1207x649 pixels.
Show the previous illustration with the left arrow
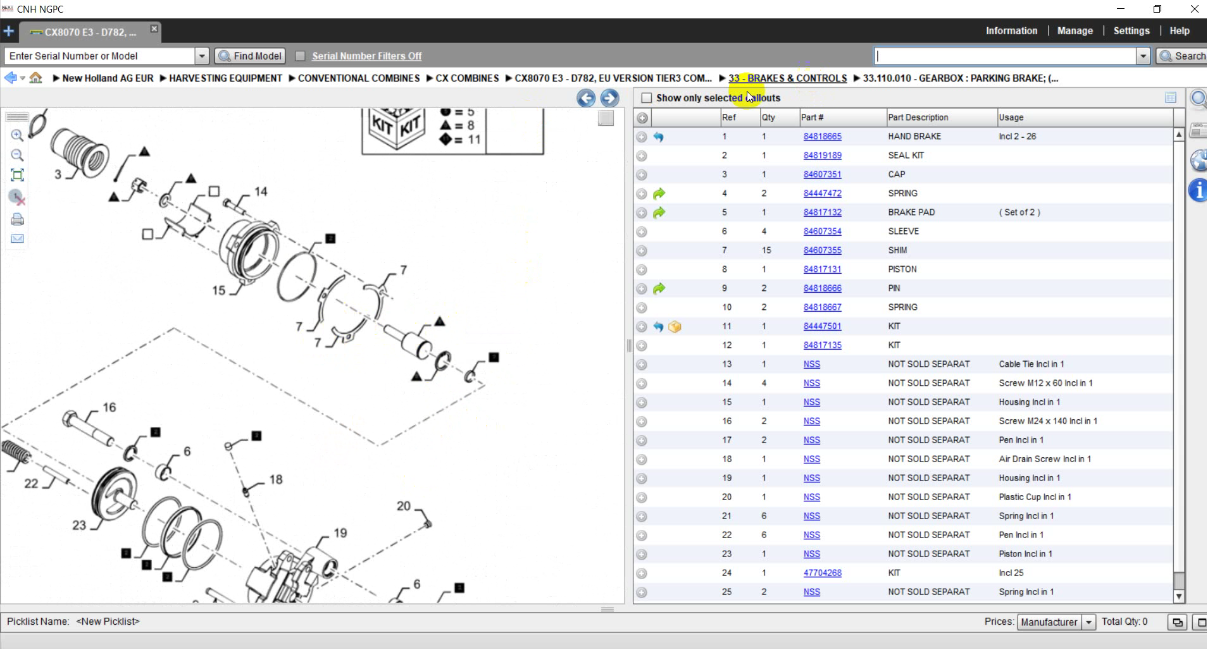tap(586, 98)
